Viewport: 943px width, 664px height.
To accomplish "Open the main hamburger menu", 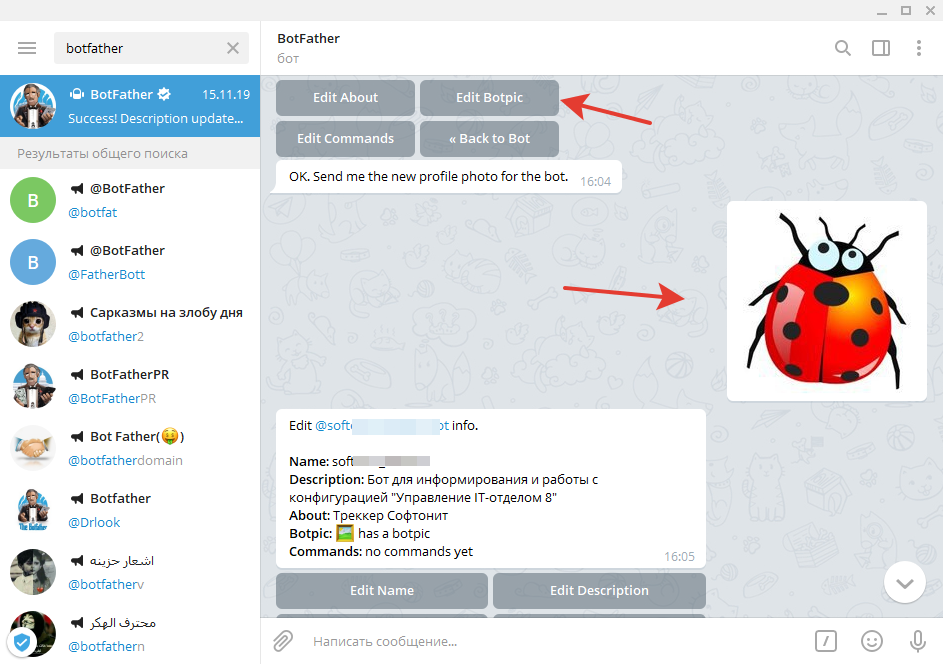I will pos(27,47).
